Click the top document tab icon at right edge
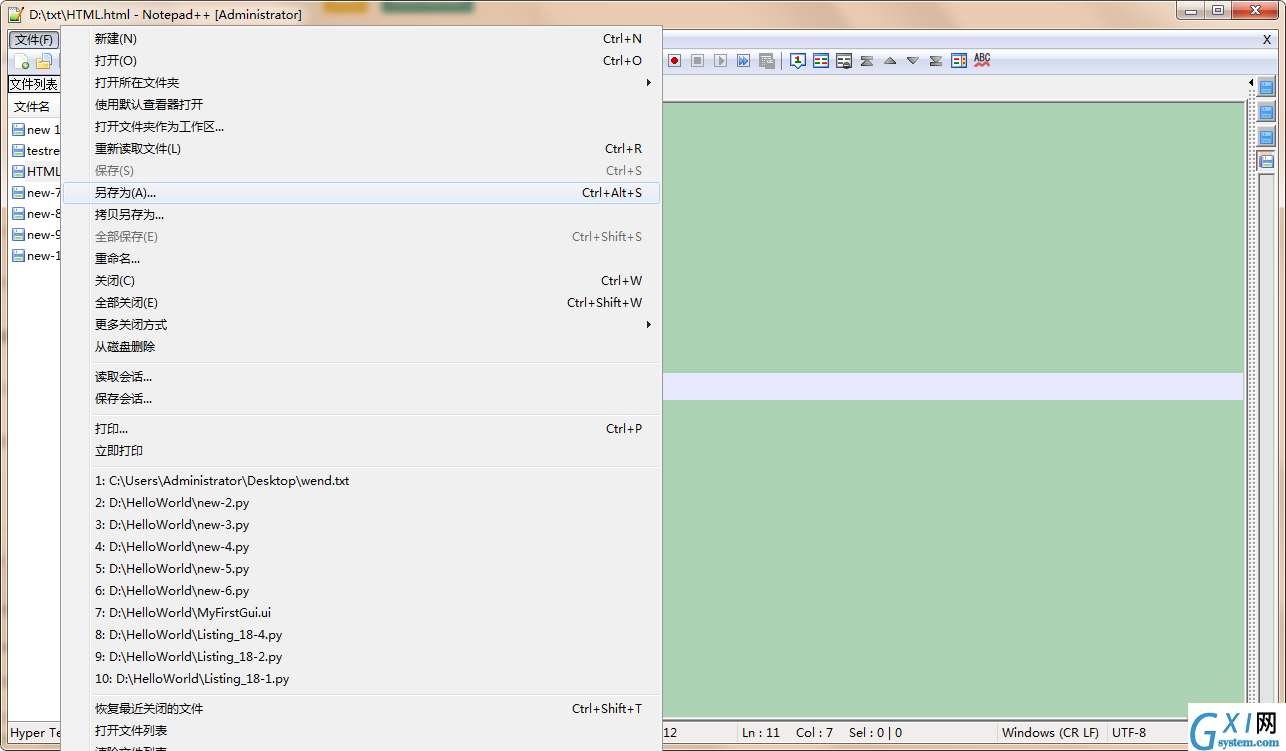Image resolution: width=1286 pixels, height=751 pixels. coord(1266,88)
